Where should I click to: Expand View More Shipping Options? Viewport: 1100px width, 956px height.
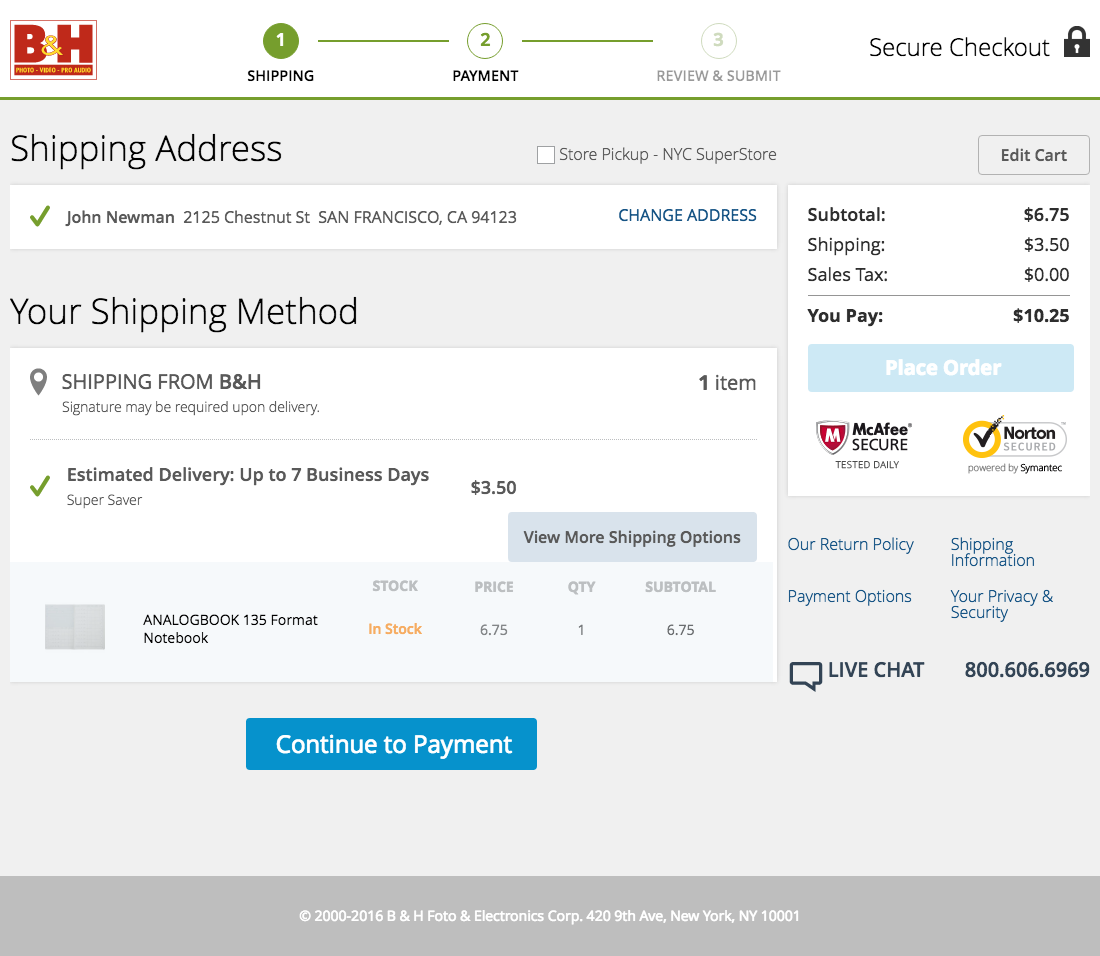point(632,537)
